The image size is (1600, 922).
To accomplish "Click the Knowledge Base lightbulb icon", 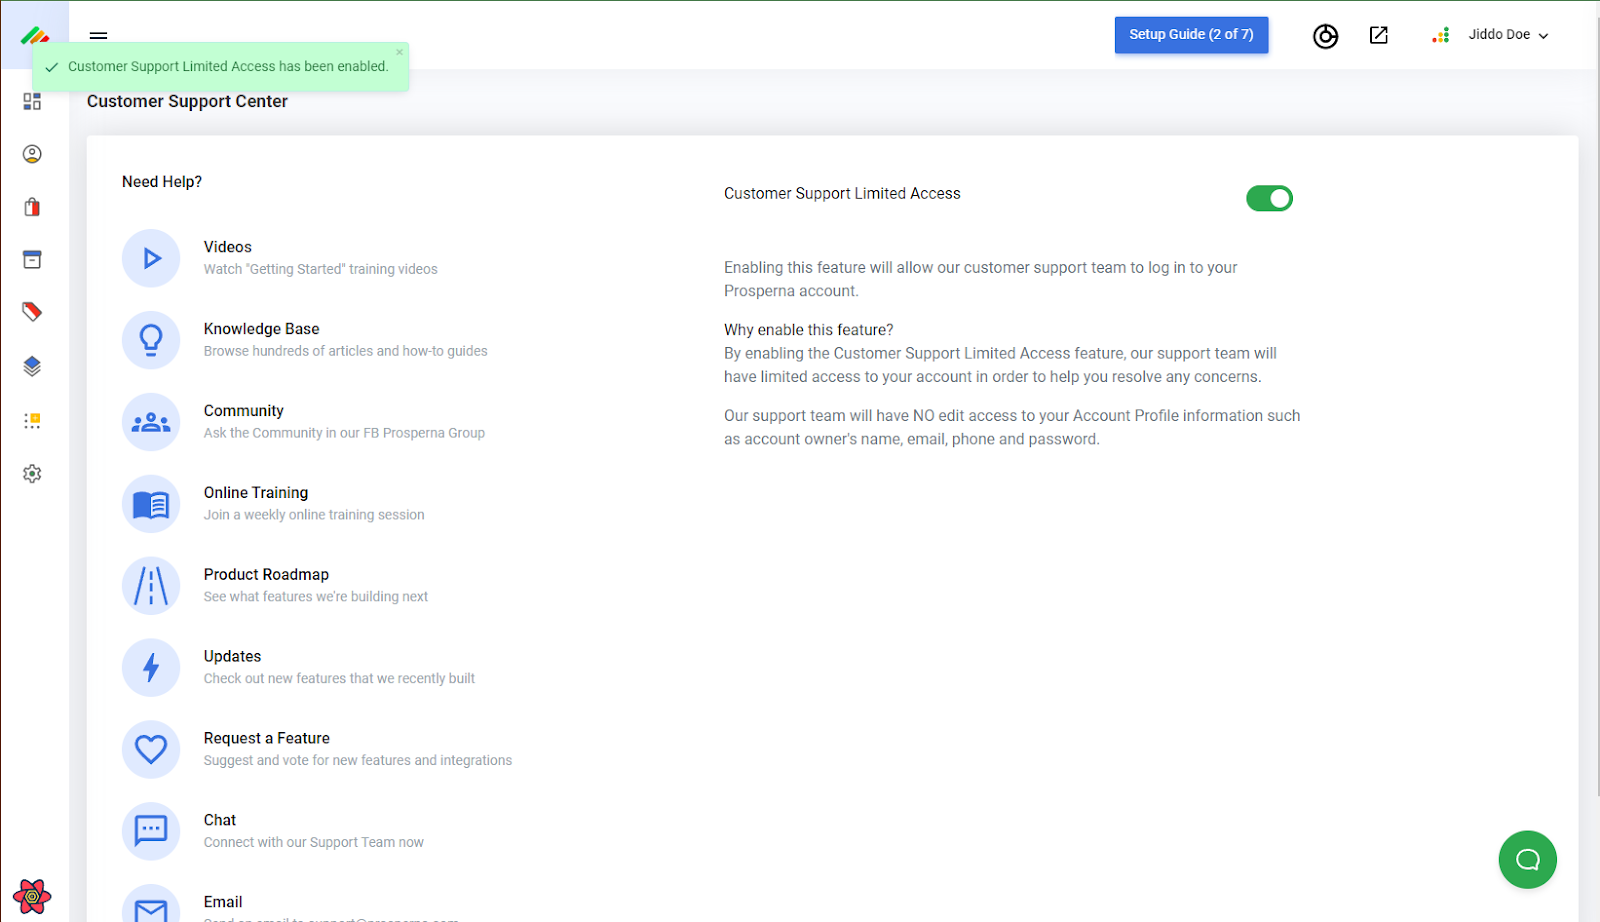I will click(151, 340).
